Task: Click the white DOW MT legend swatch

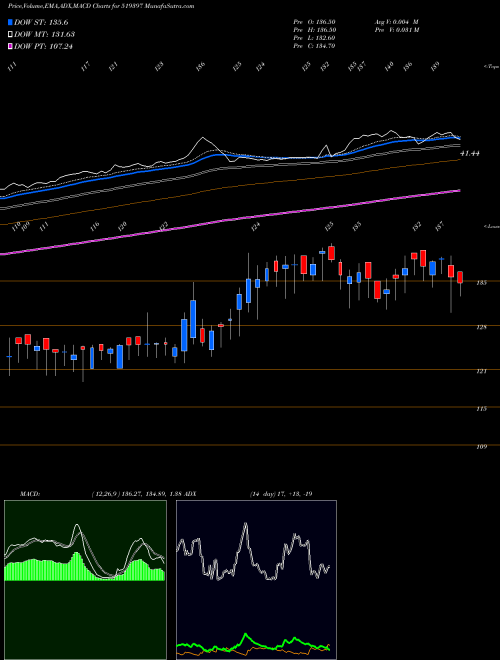Action: tap(11, 34)
